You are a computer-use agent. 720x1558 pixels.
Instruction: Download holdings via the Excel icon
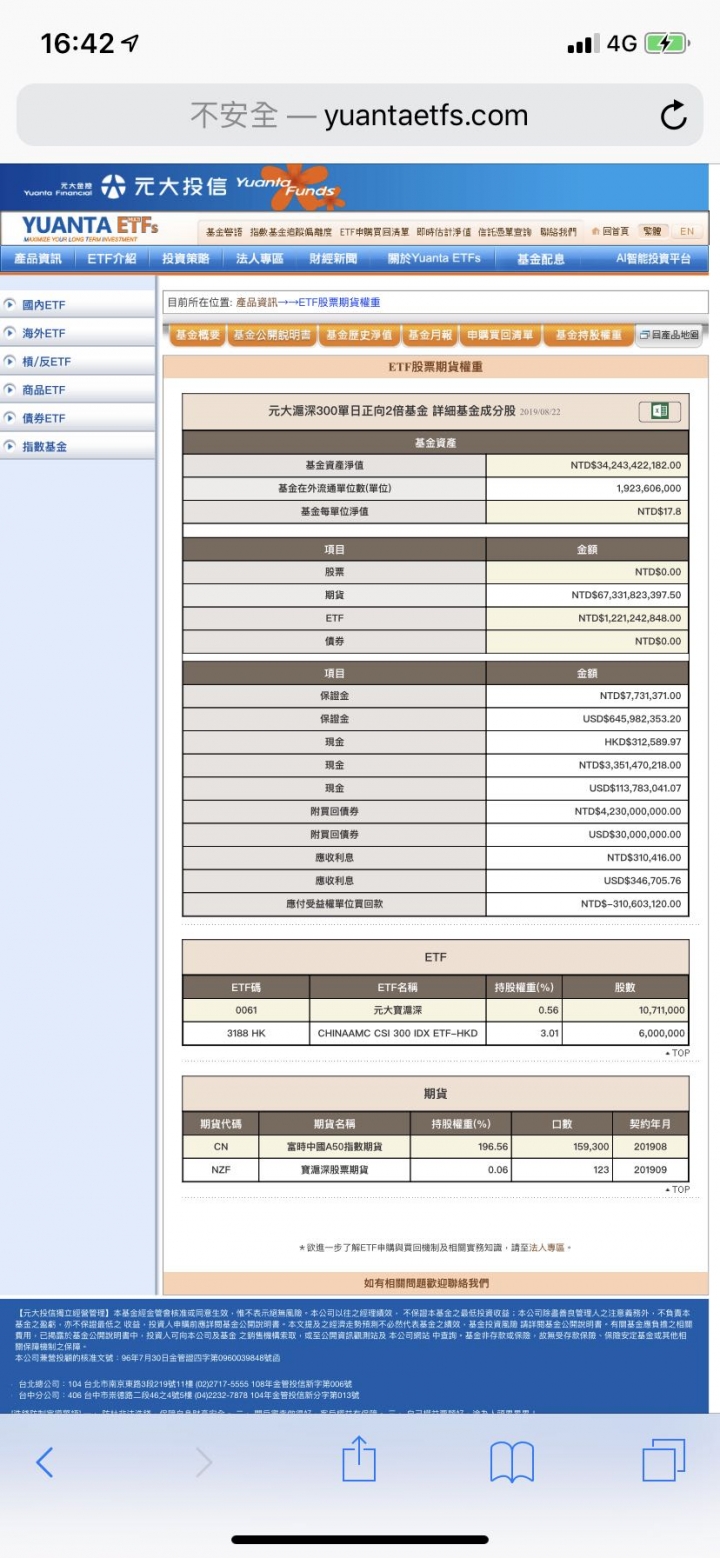(659, 411)
